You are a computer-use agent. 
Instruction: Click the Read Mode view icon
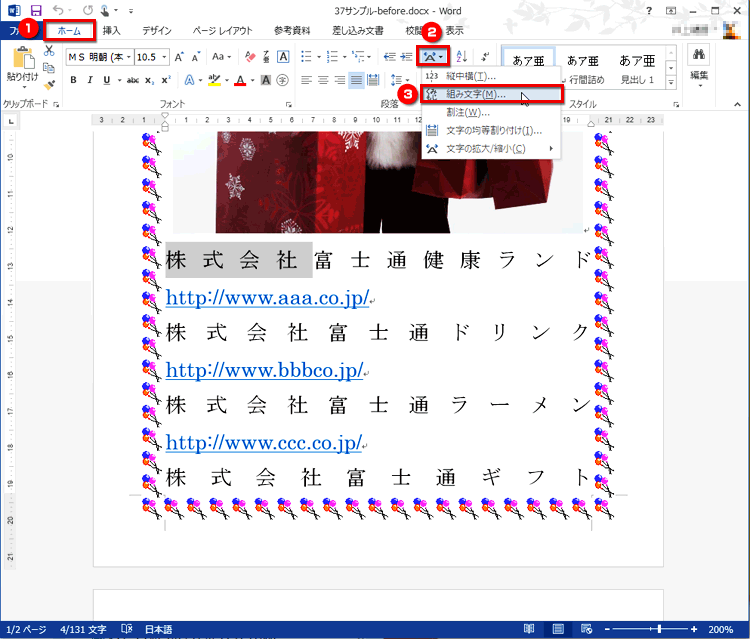pyautogui.click(x=529, y=629)
